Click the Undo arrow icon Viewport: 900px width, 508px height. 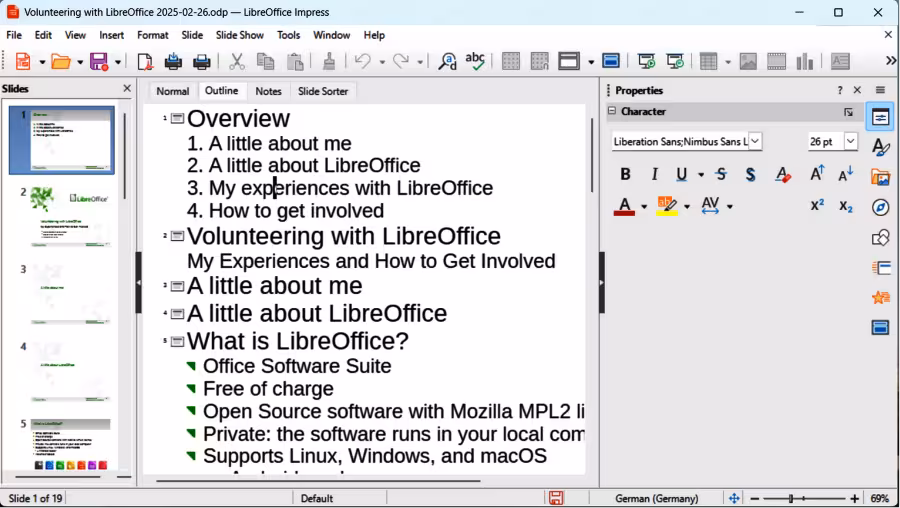click(363, 61)
